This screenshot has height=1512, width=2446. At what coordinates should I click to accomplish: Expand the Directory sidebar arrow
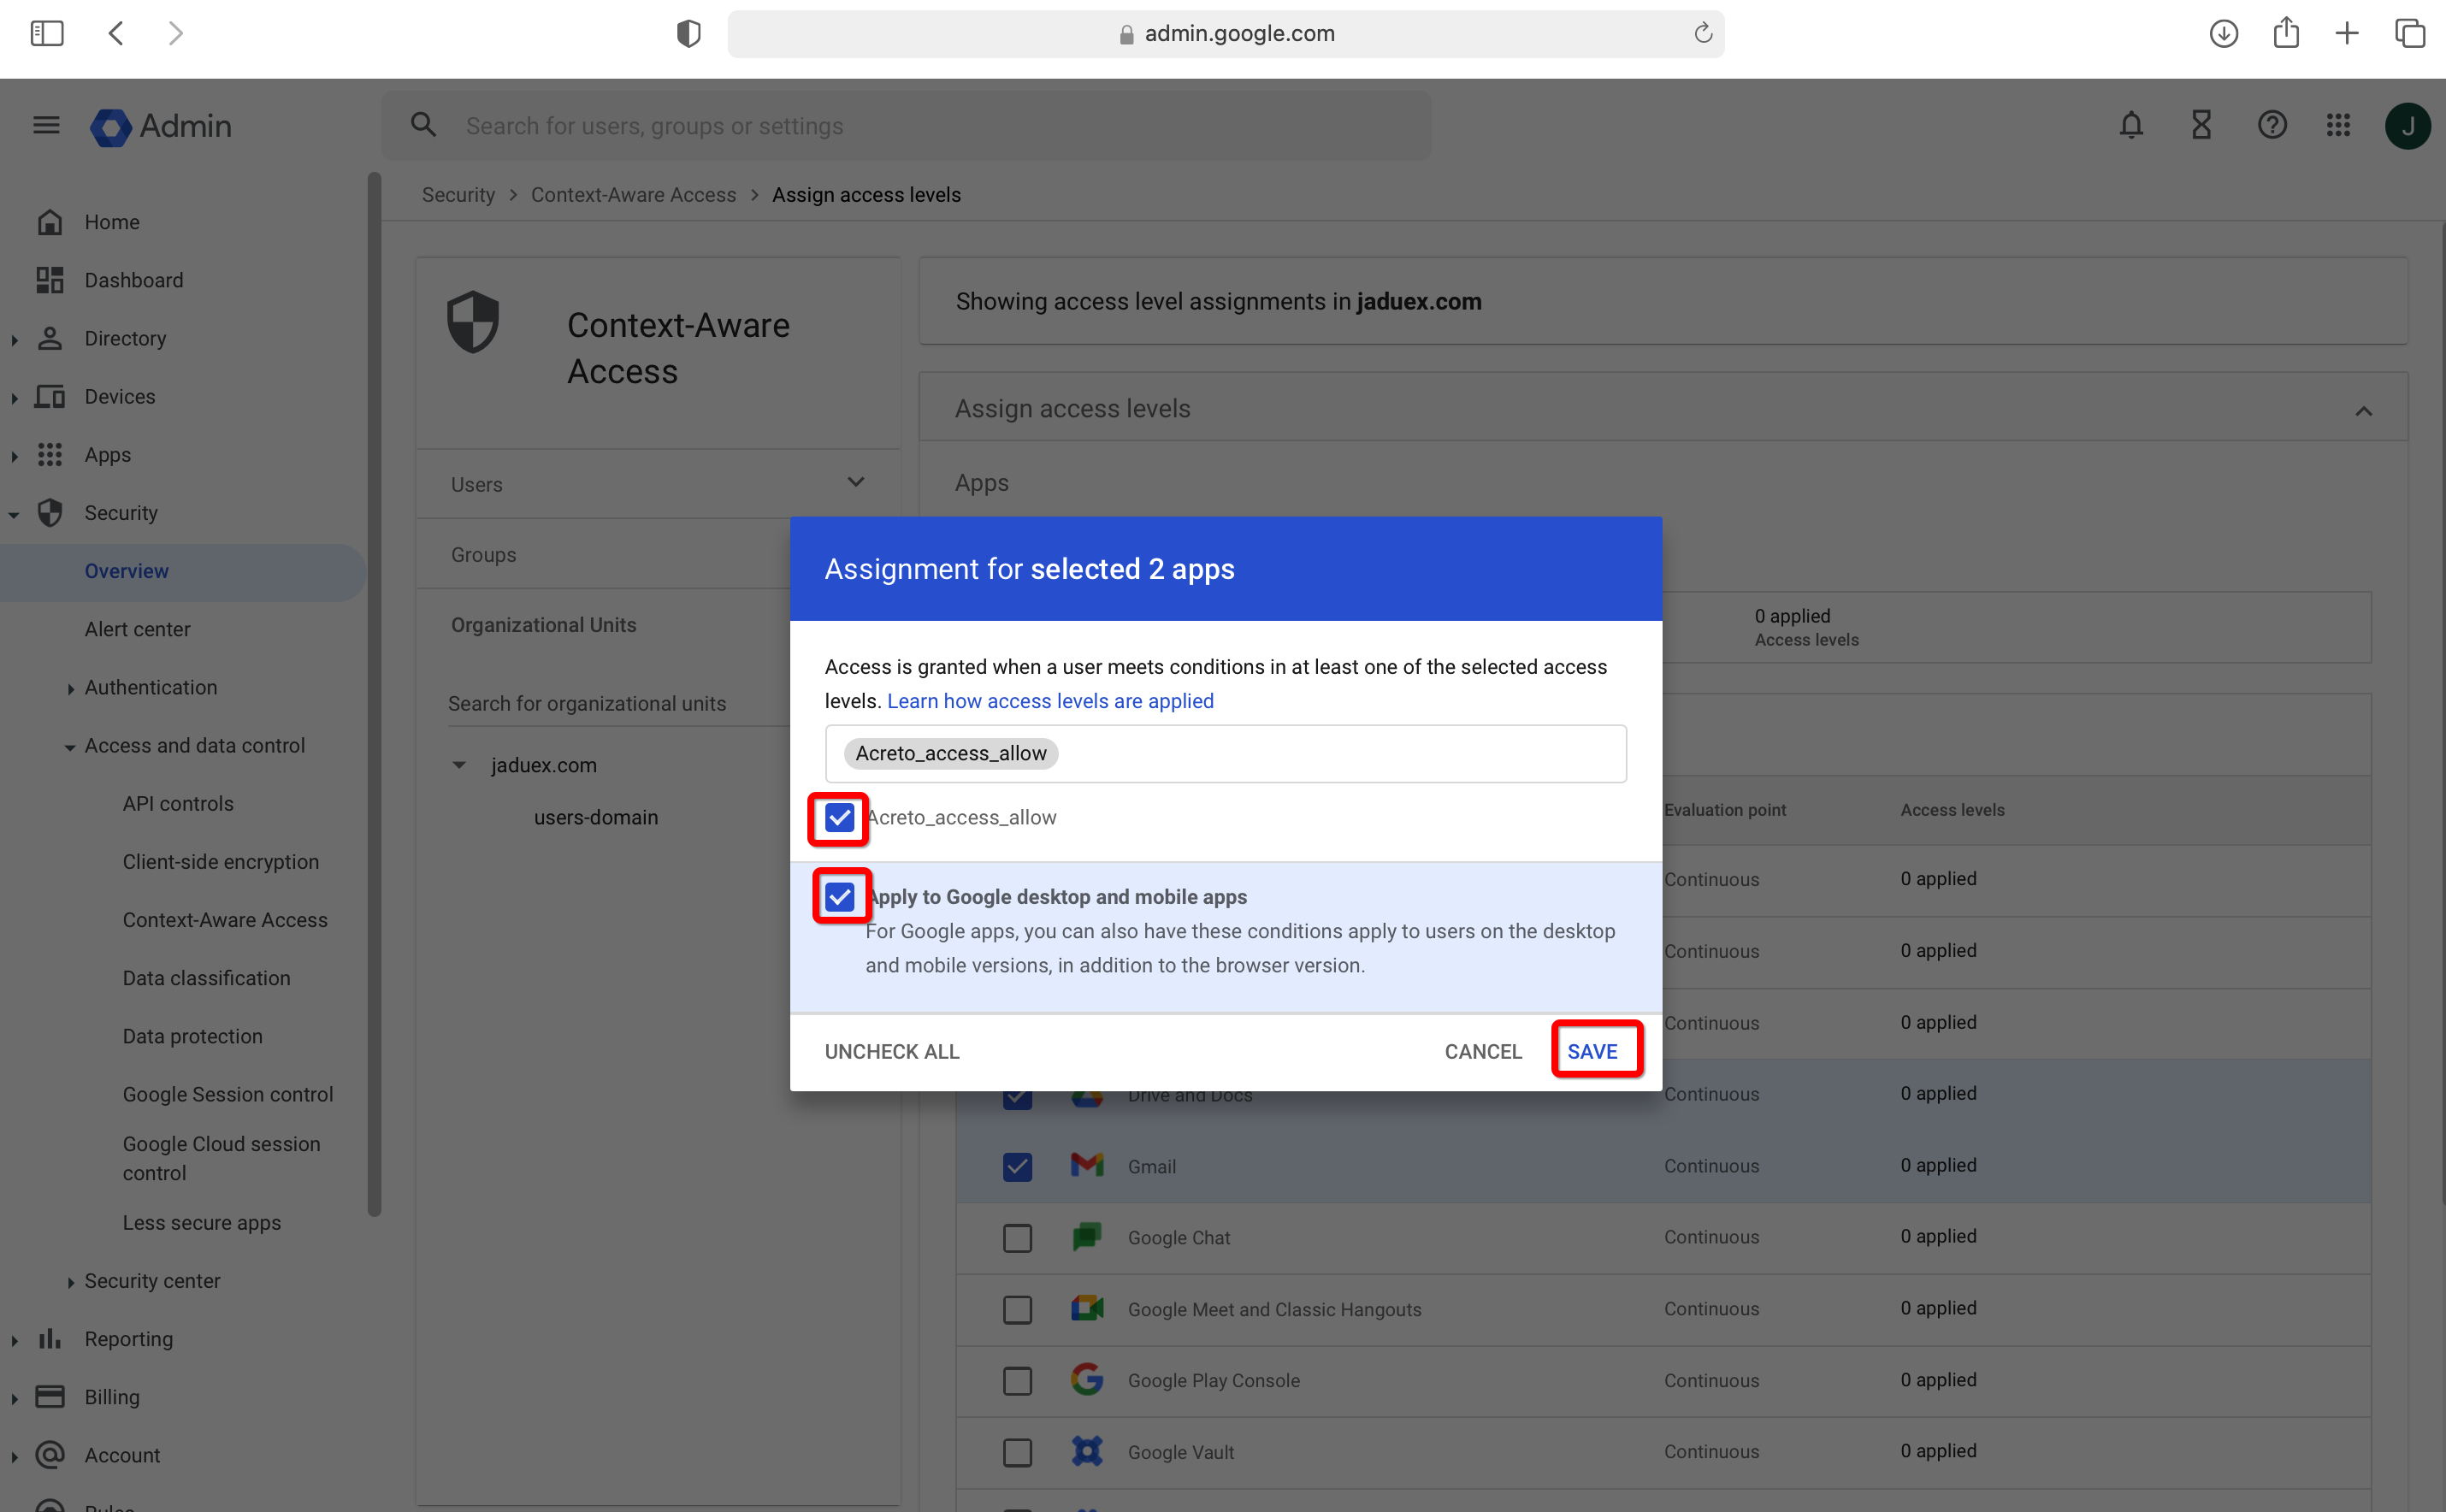click(x=14, y=340)
